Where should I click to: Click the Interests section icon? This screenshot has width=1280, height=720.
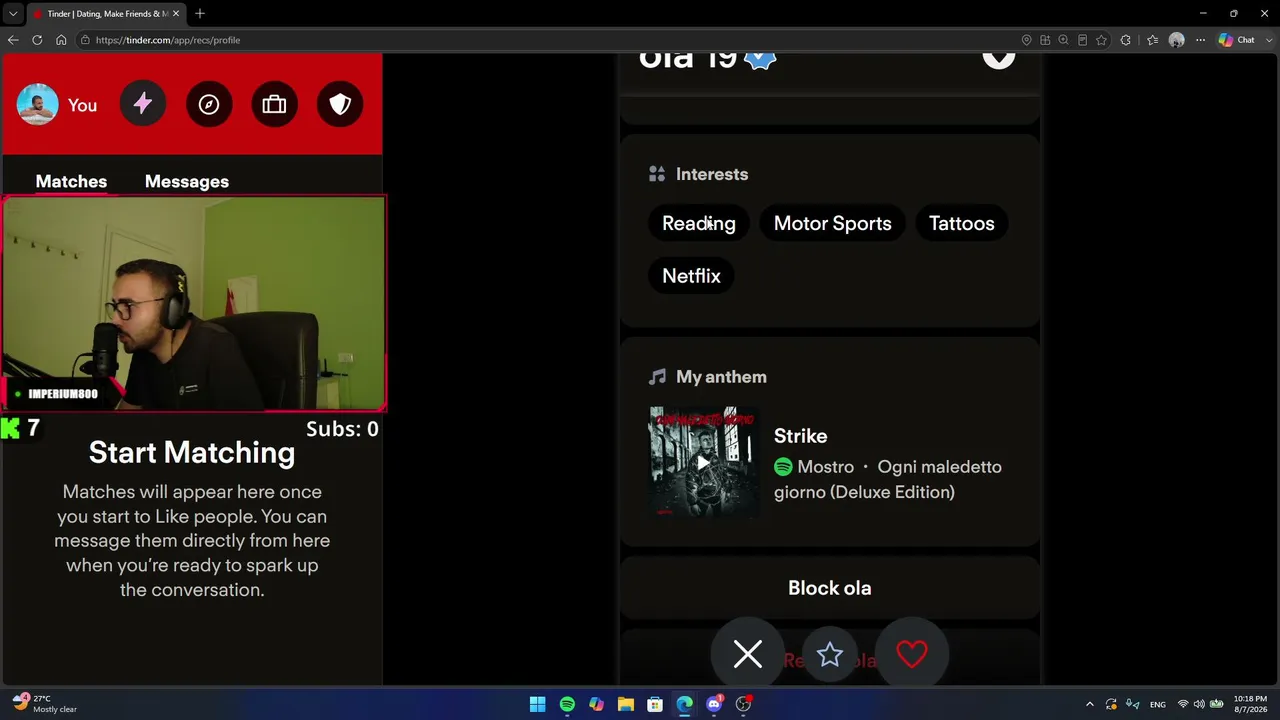(657, 174)
